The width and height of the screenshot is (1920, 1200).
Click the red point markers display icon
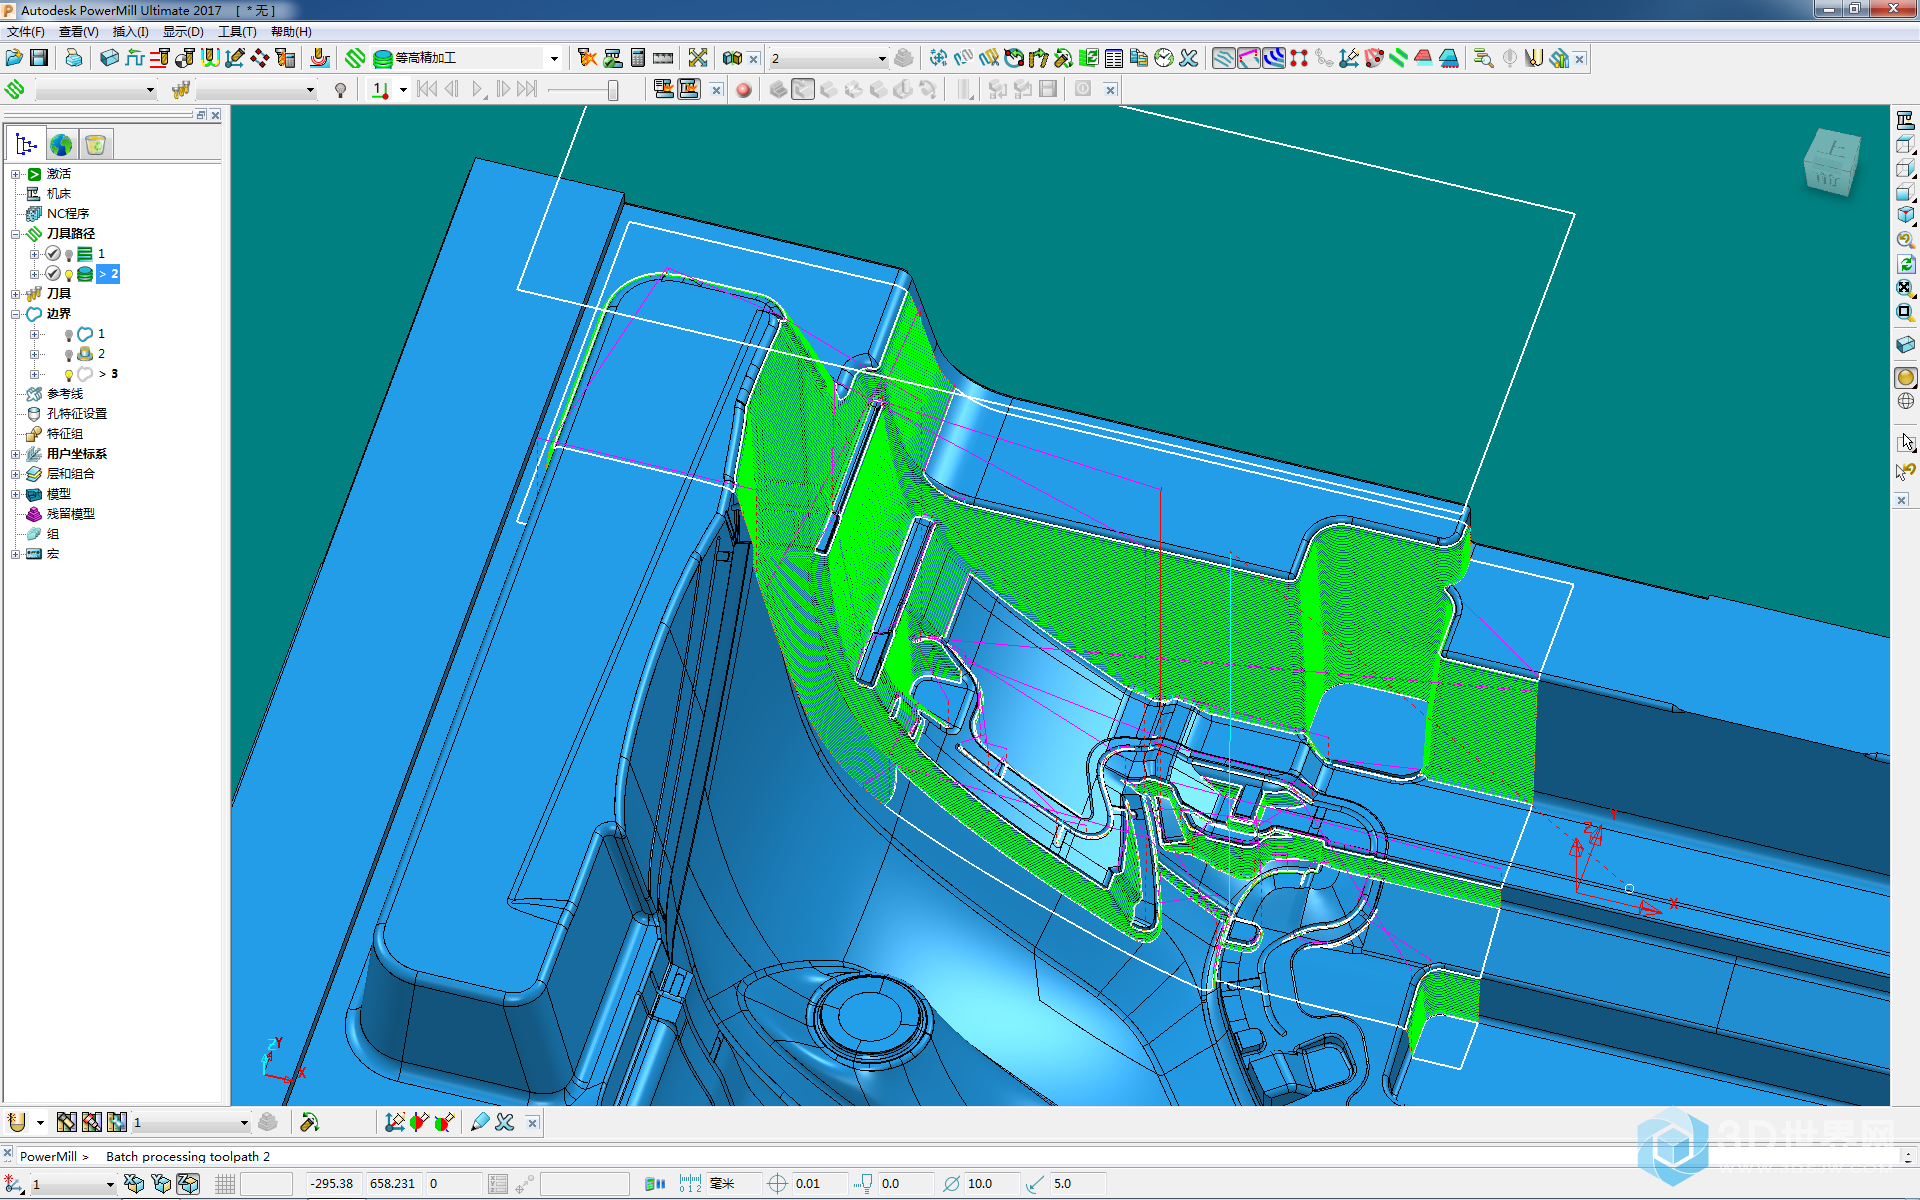coord(1299,58)
